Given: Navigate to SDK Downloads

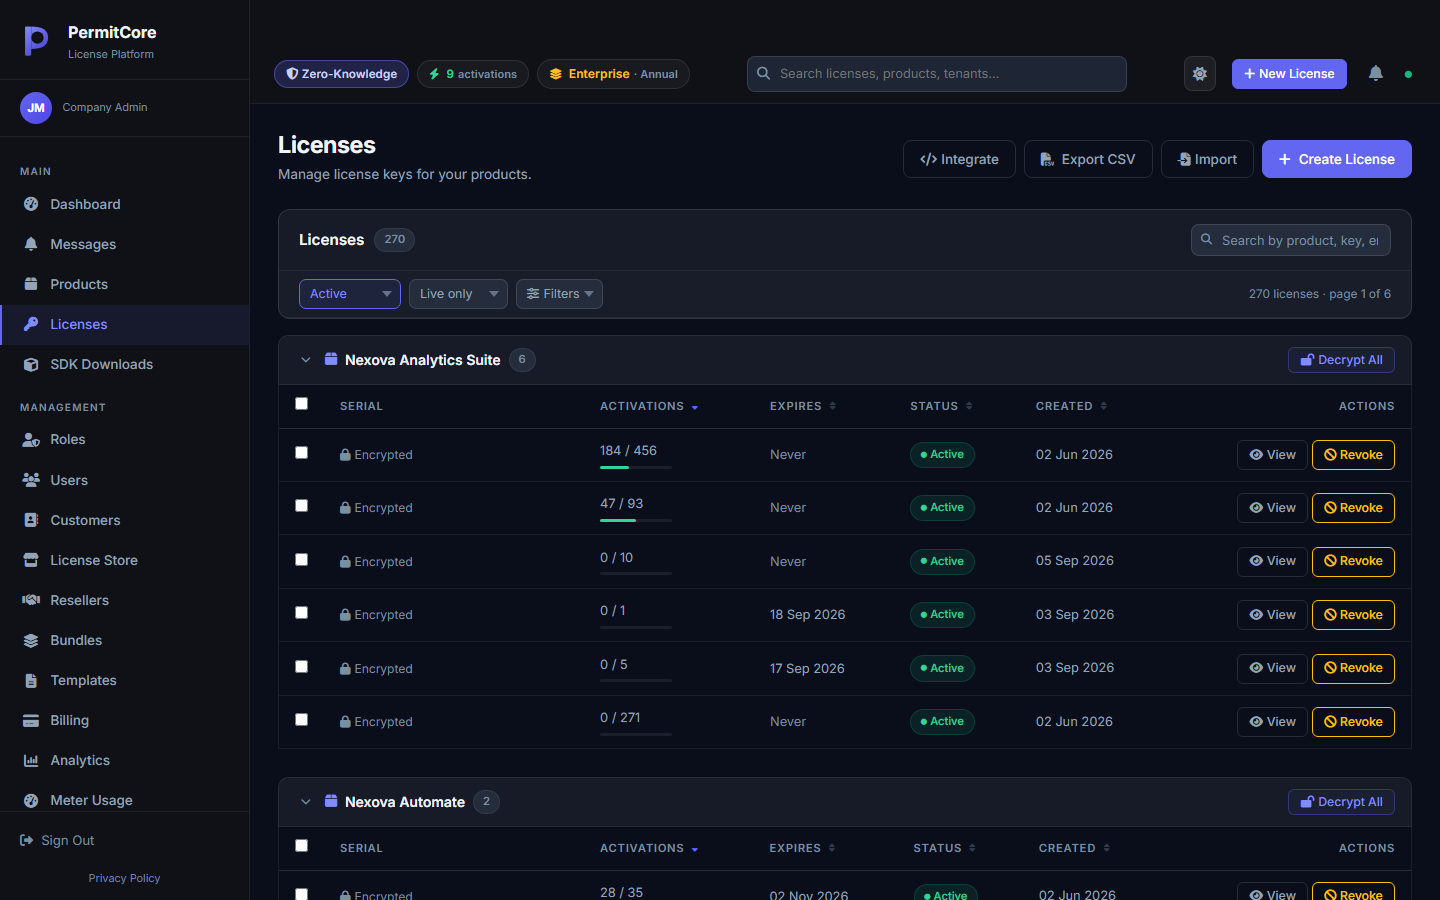Looking at the screenshot, I should [x=124, y=364].
